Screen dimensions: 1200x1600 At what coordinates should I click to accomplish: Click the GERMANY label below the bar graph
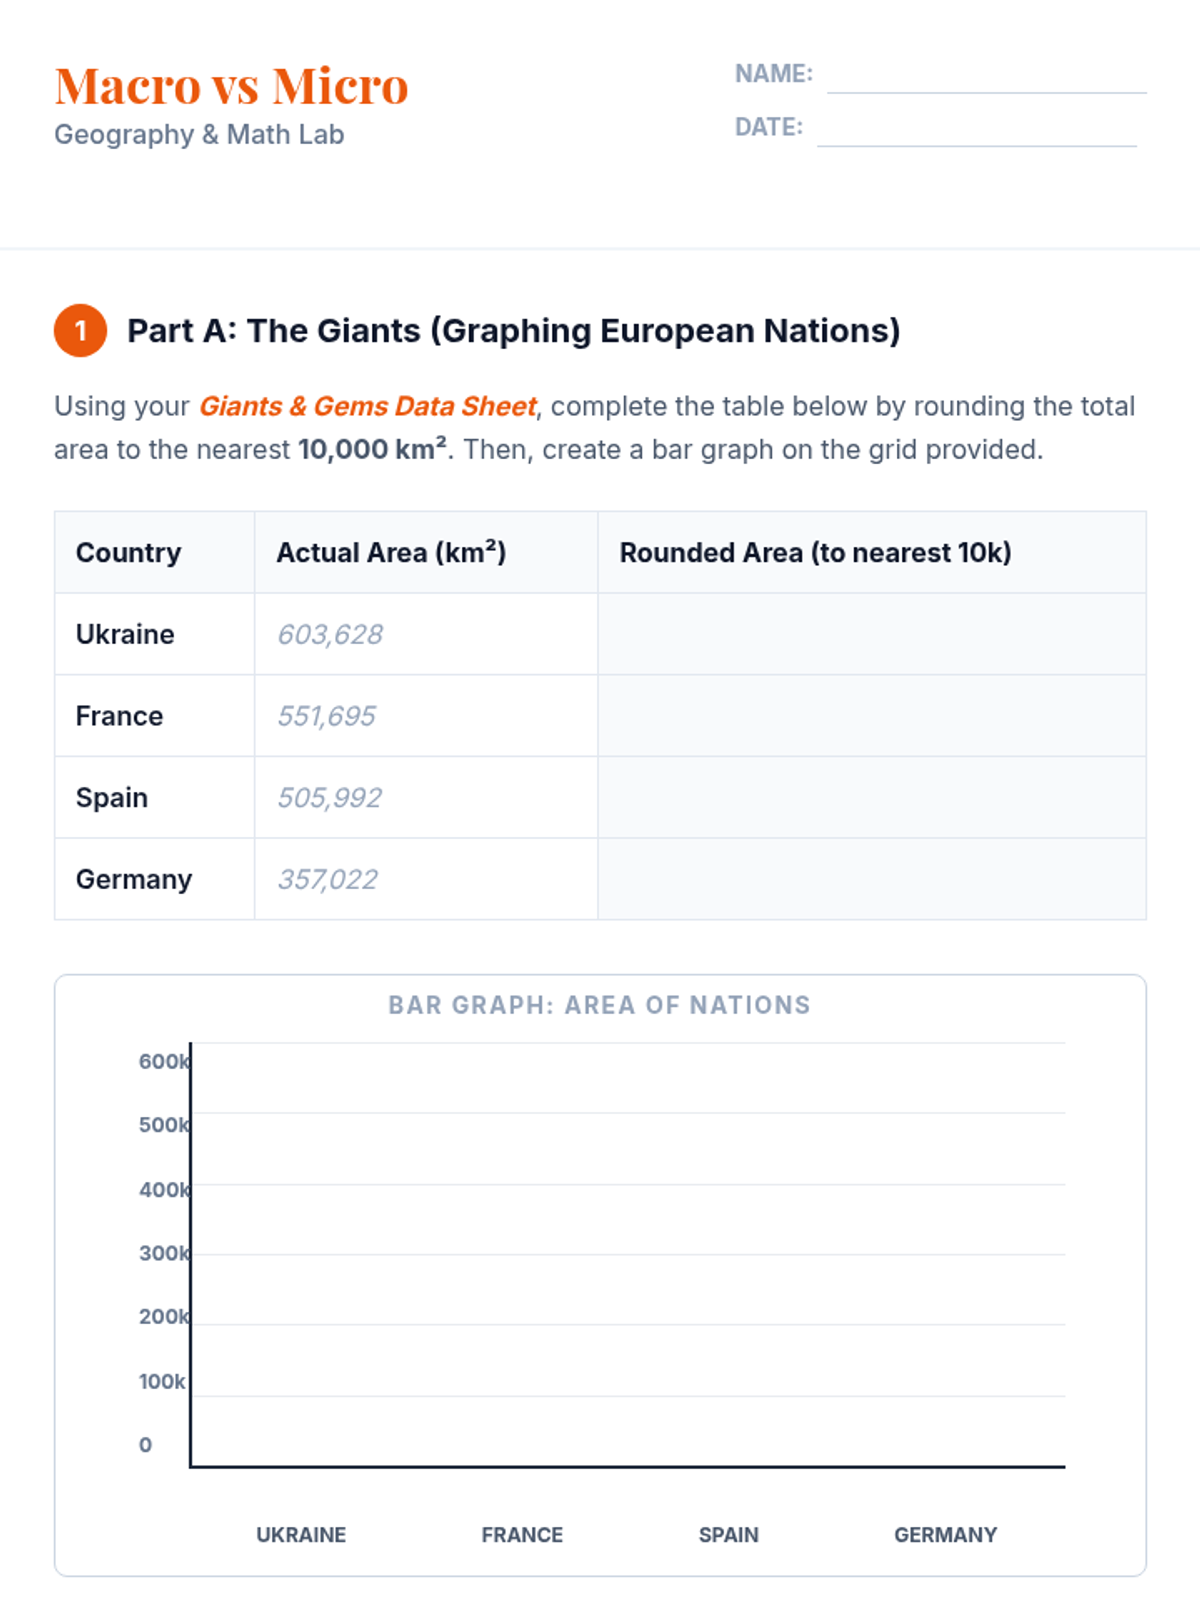(x=945, y=1535)
